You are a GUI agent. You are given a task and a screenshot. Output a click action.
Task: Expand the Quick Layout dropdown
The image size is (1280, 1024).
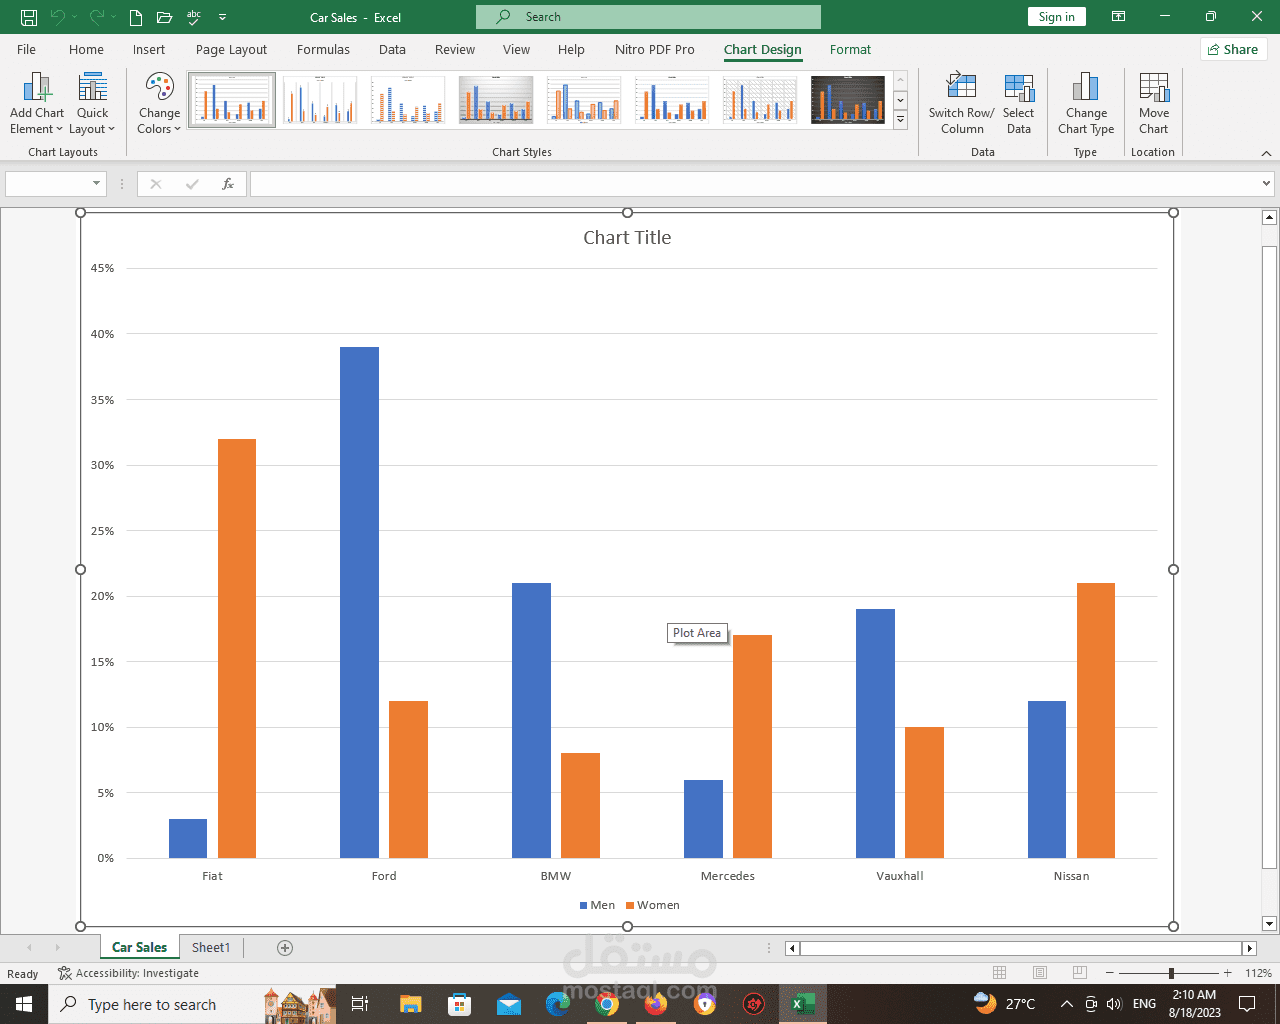[x=92, y=104]
